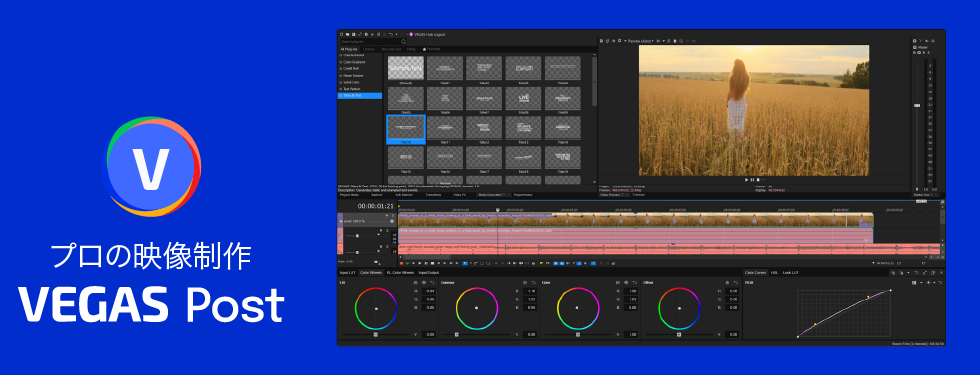Select Solid Color in the generator list
980x375 pixels.
pyautogui.click(x=350, y=82)
